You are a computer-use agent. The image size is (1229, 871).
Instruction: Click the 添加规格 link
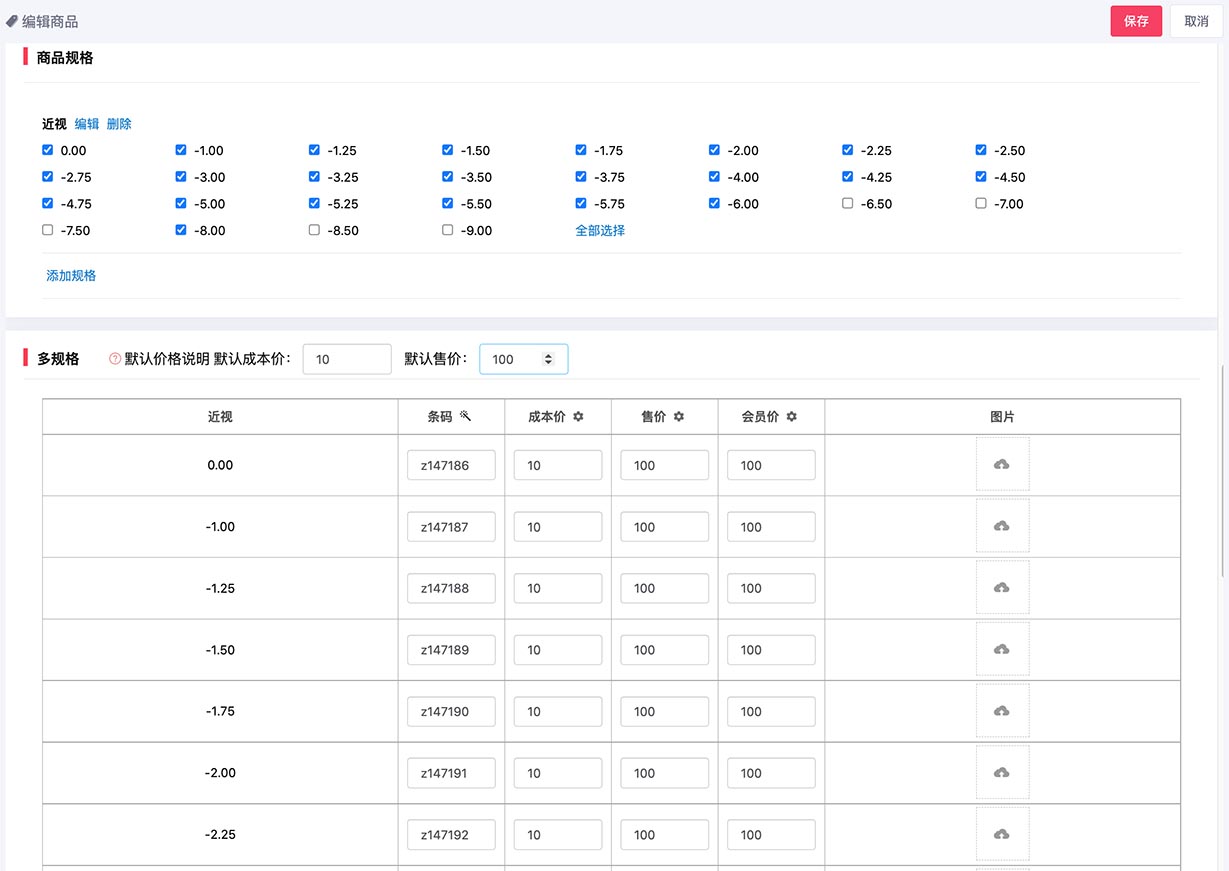tap(71, 275)
